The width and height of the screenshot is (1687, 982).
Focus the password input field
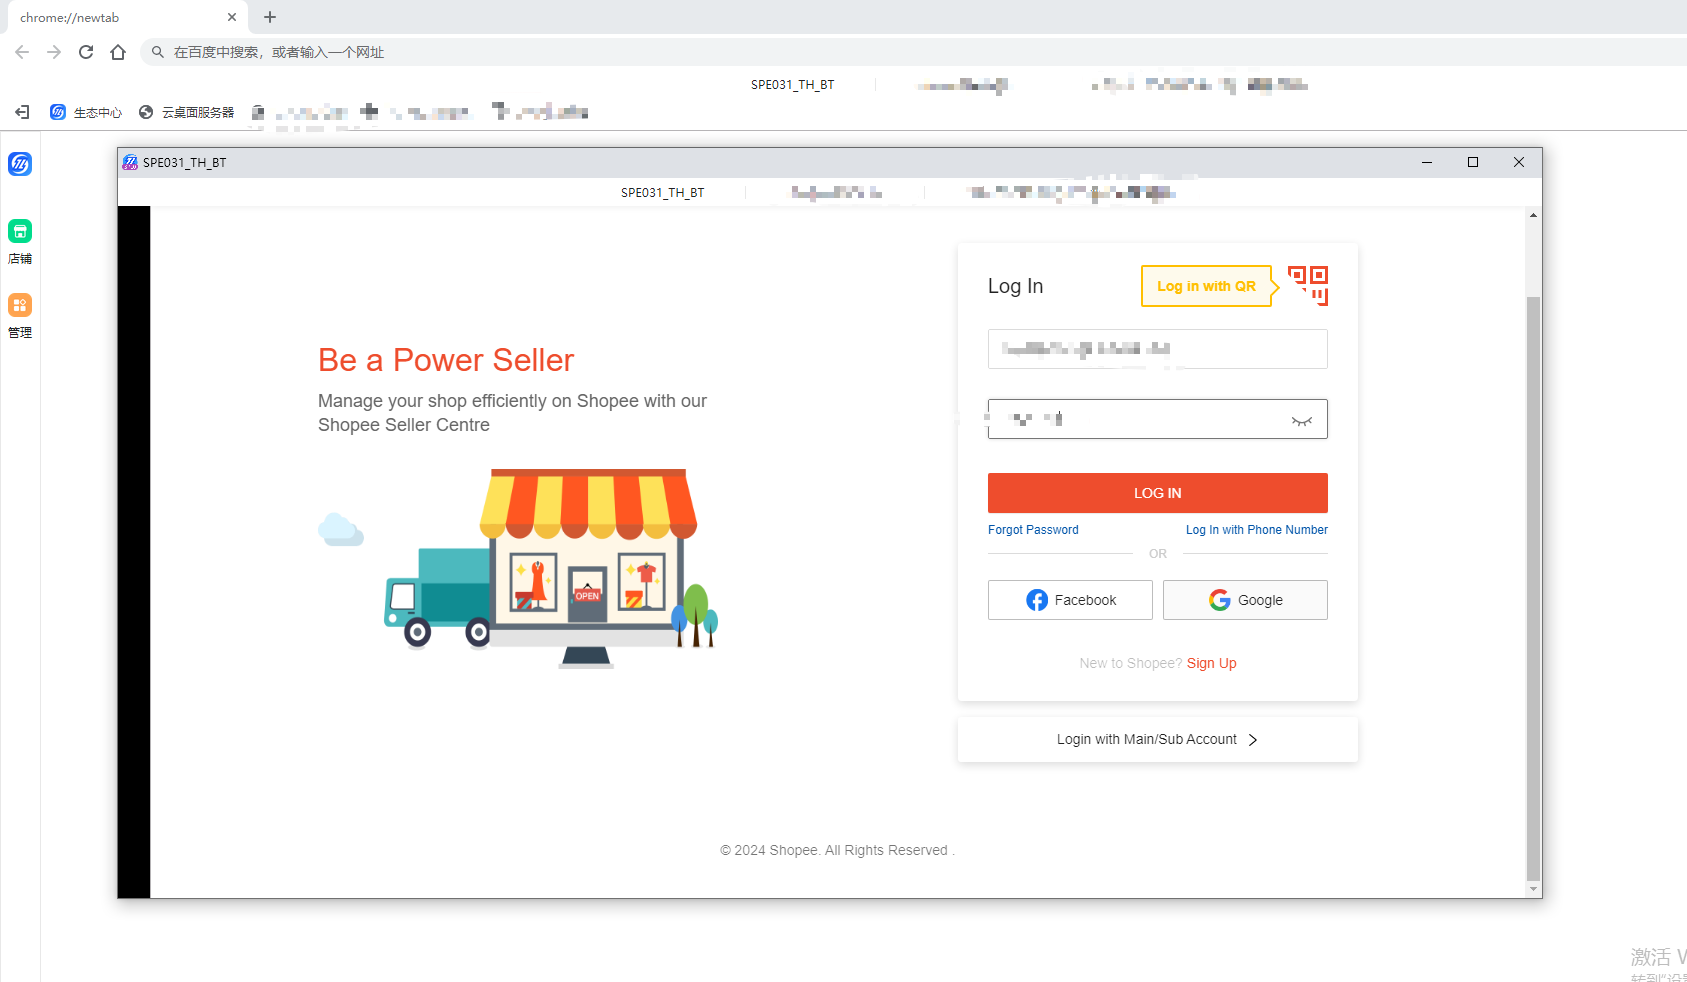tap(1158, 419)
